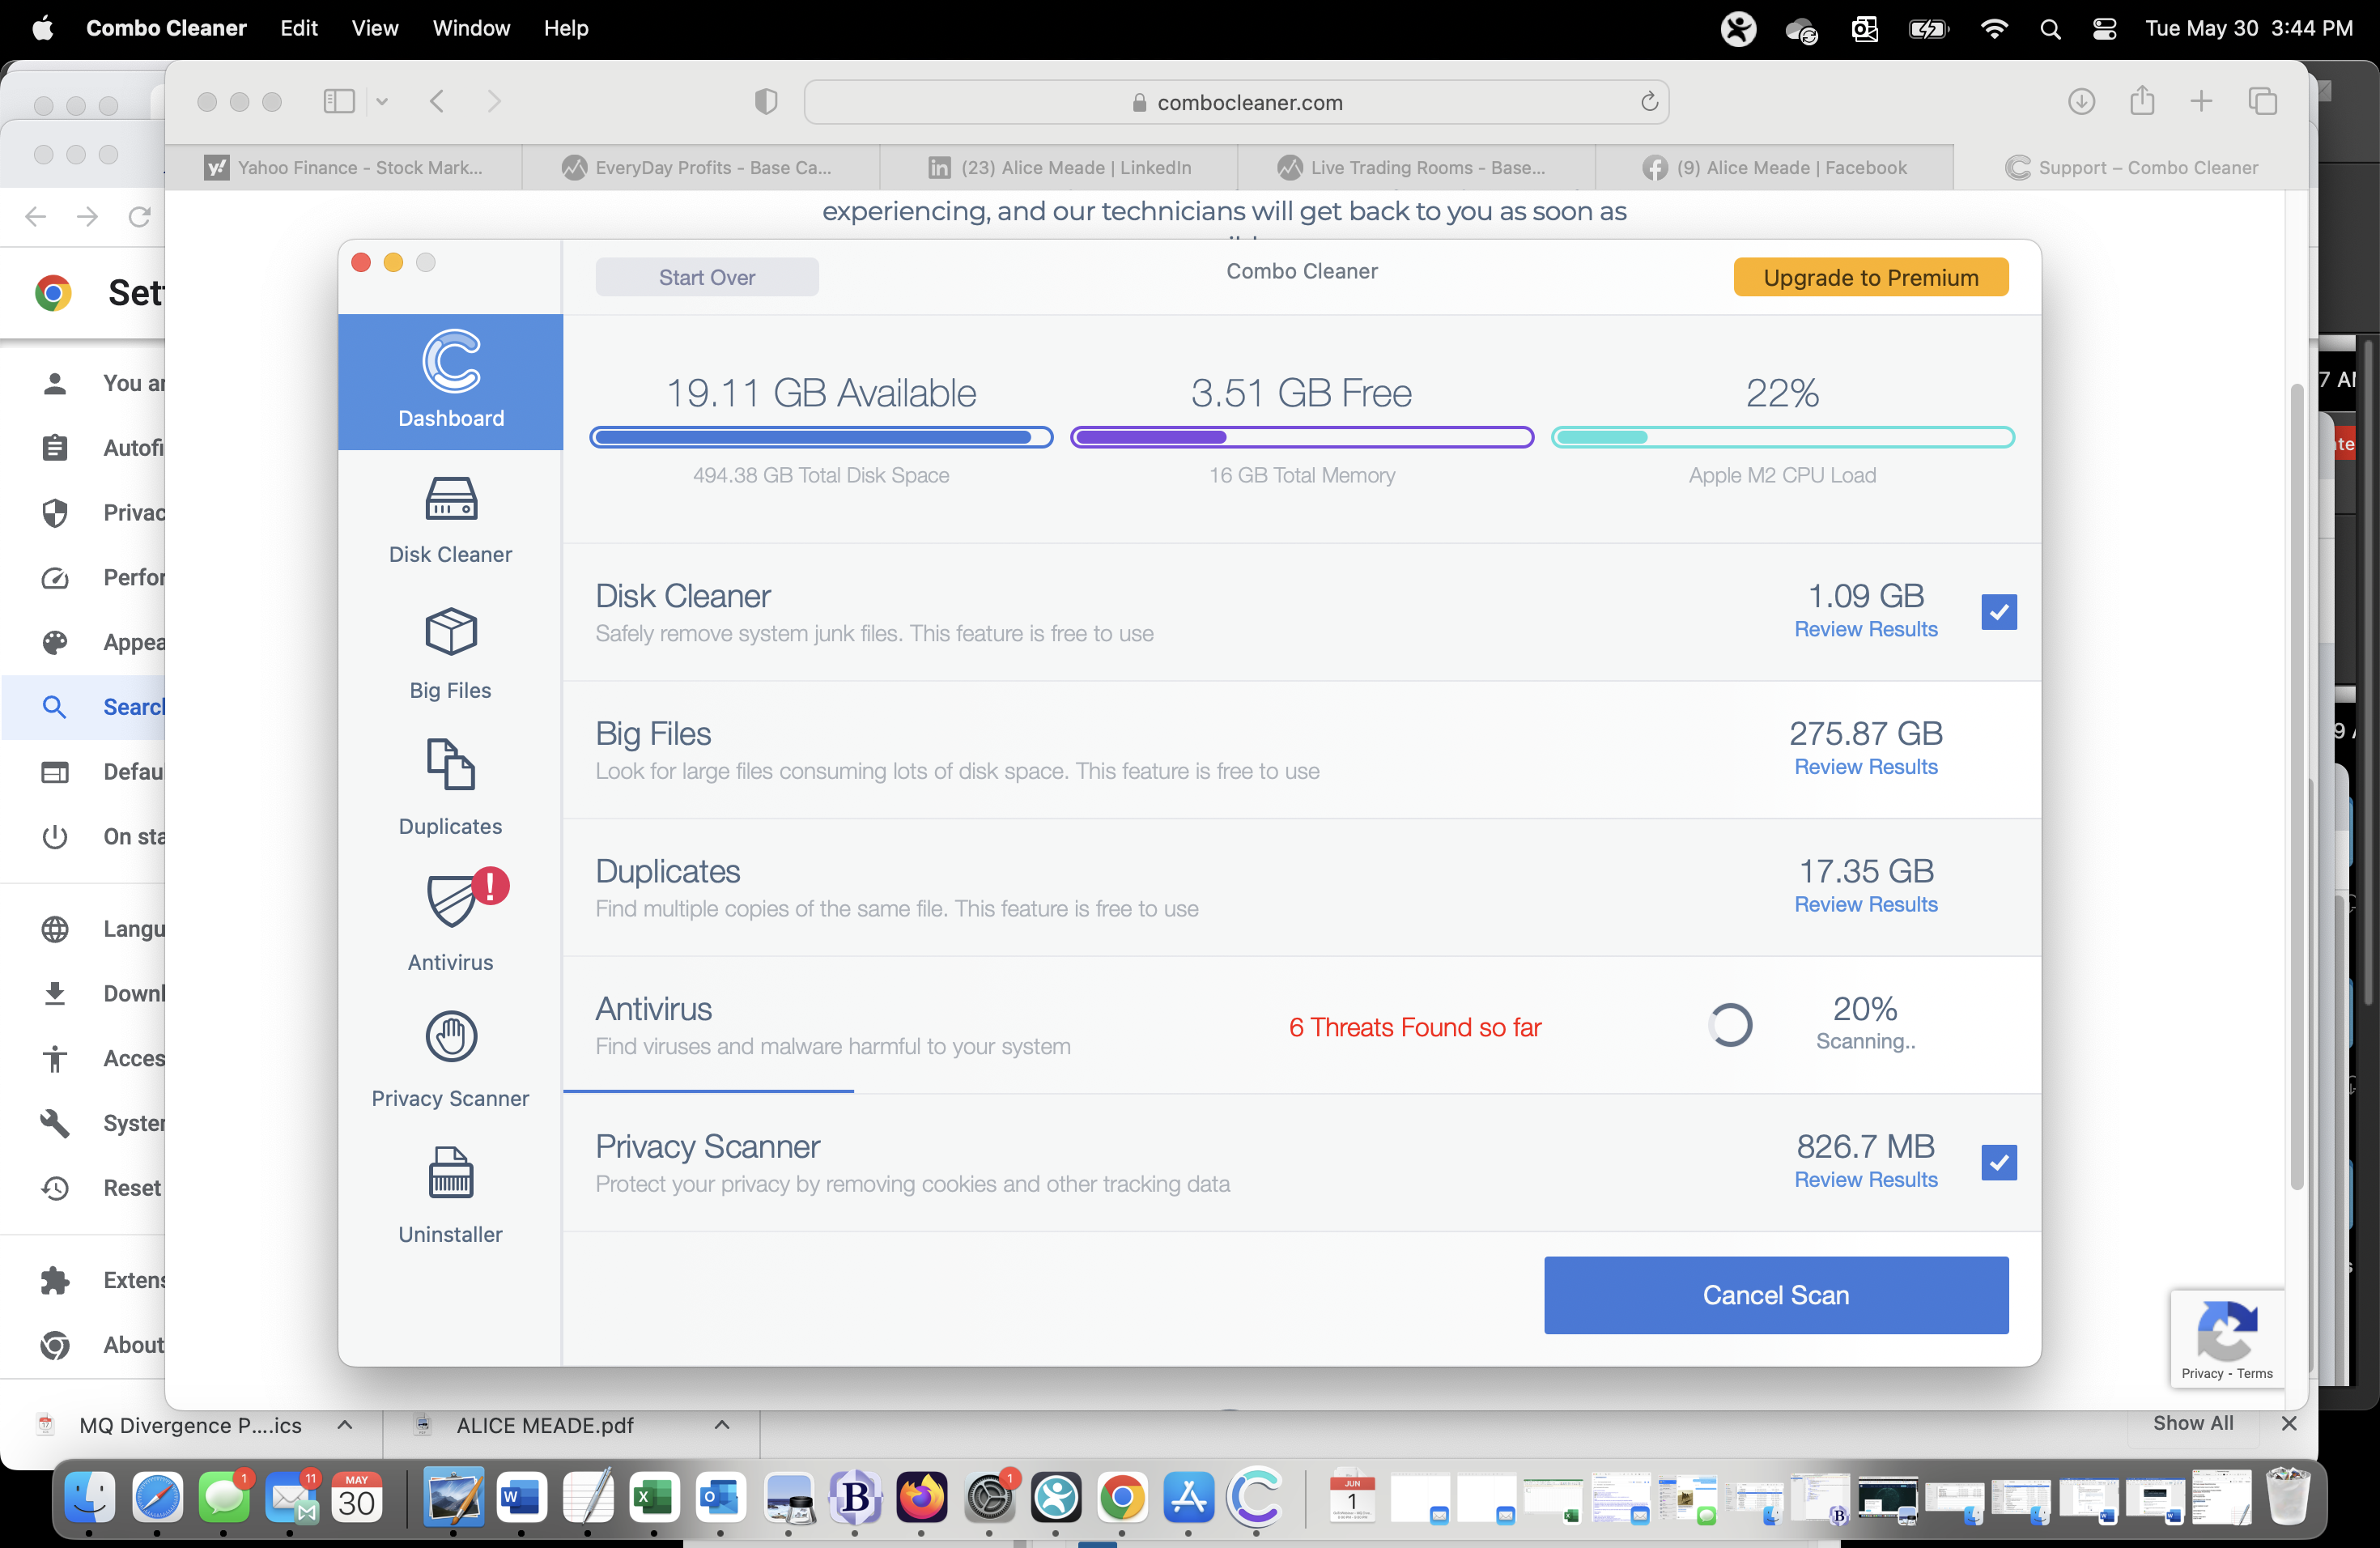Click the memory usage progress bar

(1302, 437)
